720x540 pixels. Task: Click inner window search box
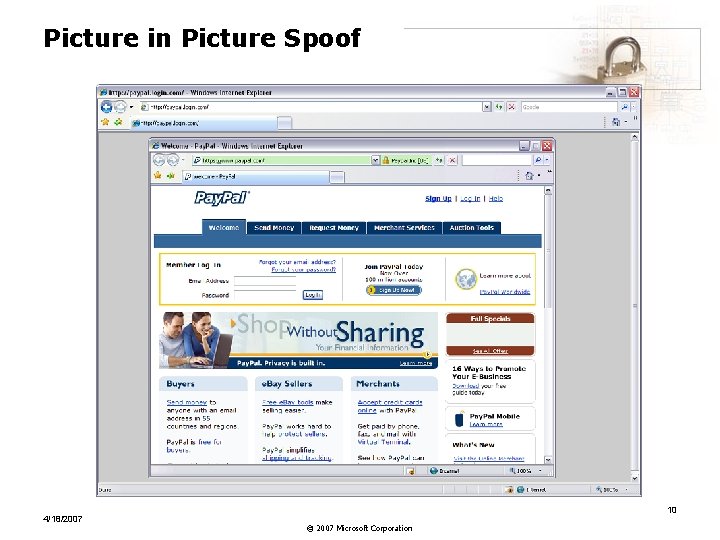[x=496, y=160]
